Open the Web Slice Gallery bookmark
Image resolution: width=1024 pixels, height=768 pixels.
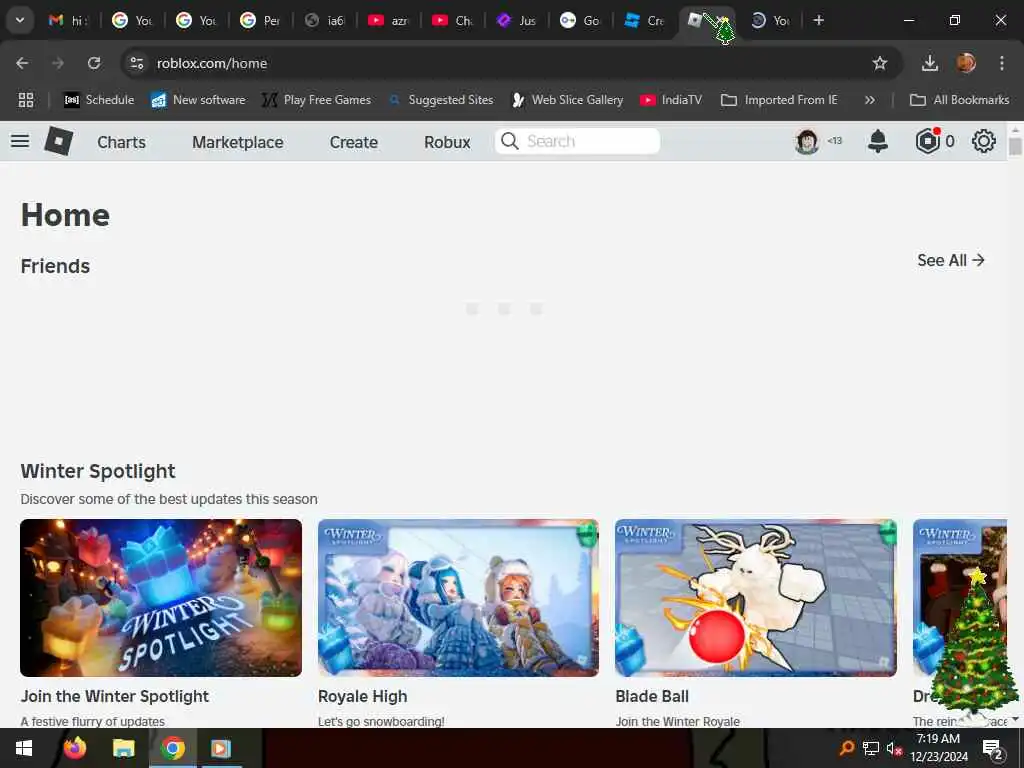pyautogui.click(x=568, y=100)
